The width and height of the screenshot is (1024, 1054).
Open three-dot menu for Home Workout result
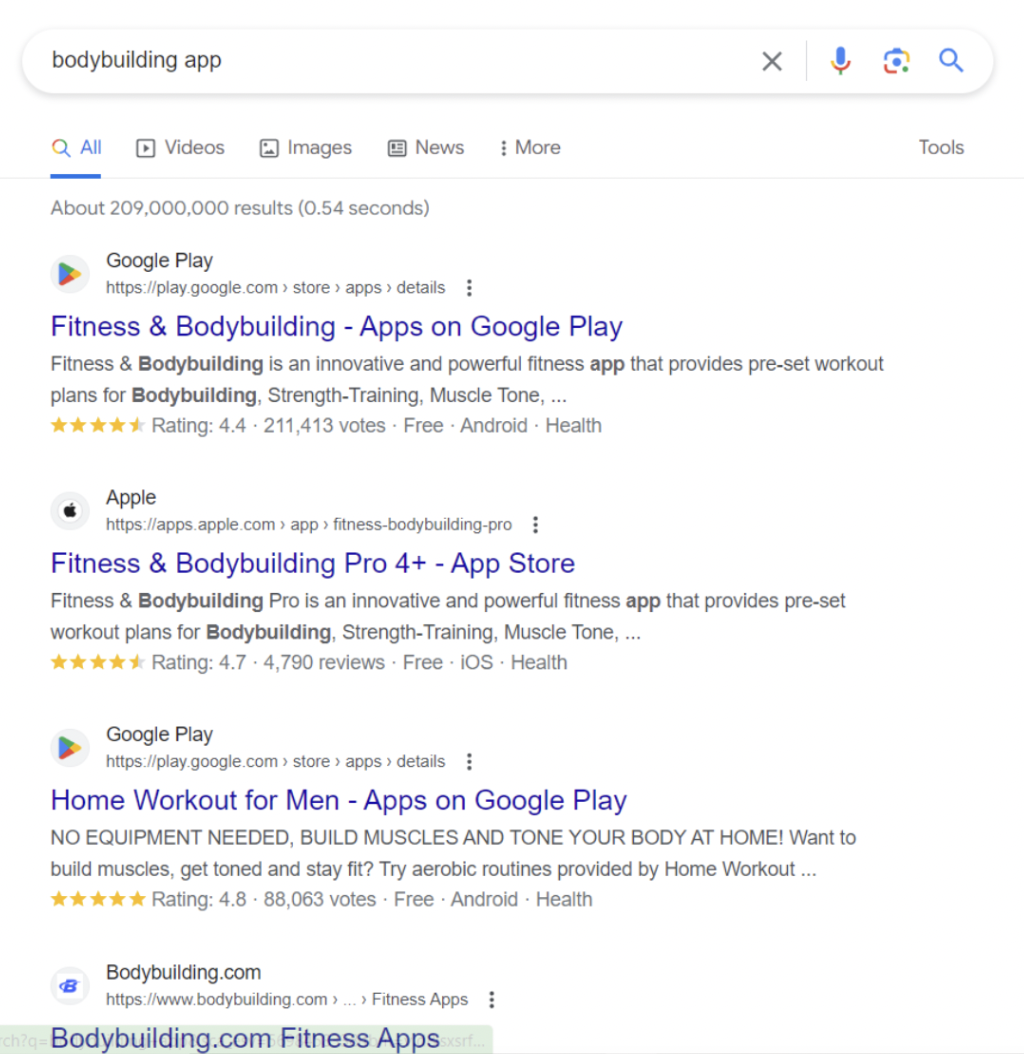469,762
